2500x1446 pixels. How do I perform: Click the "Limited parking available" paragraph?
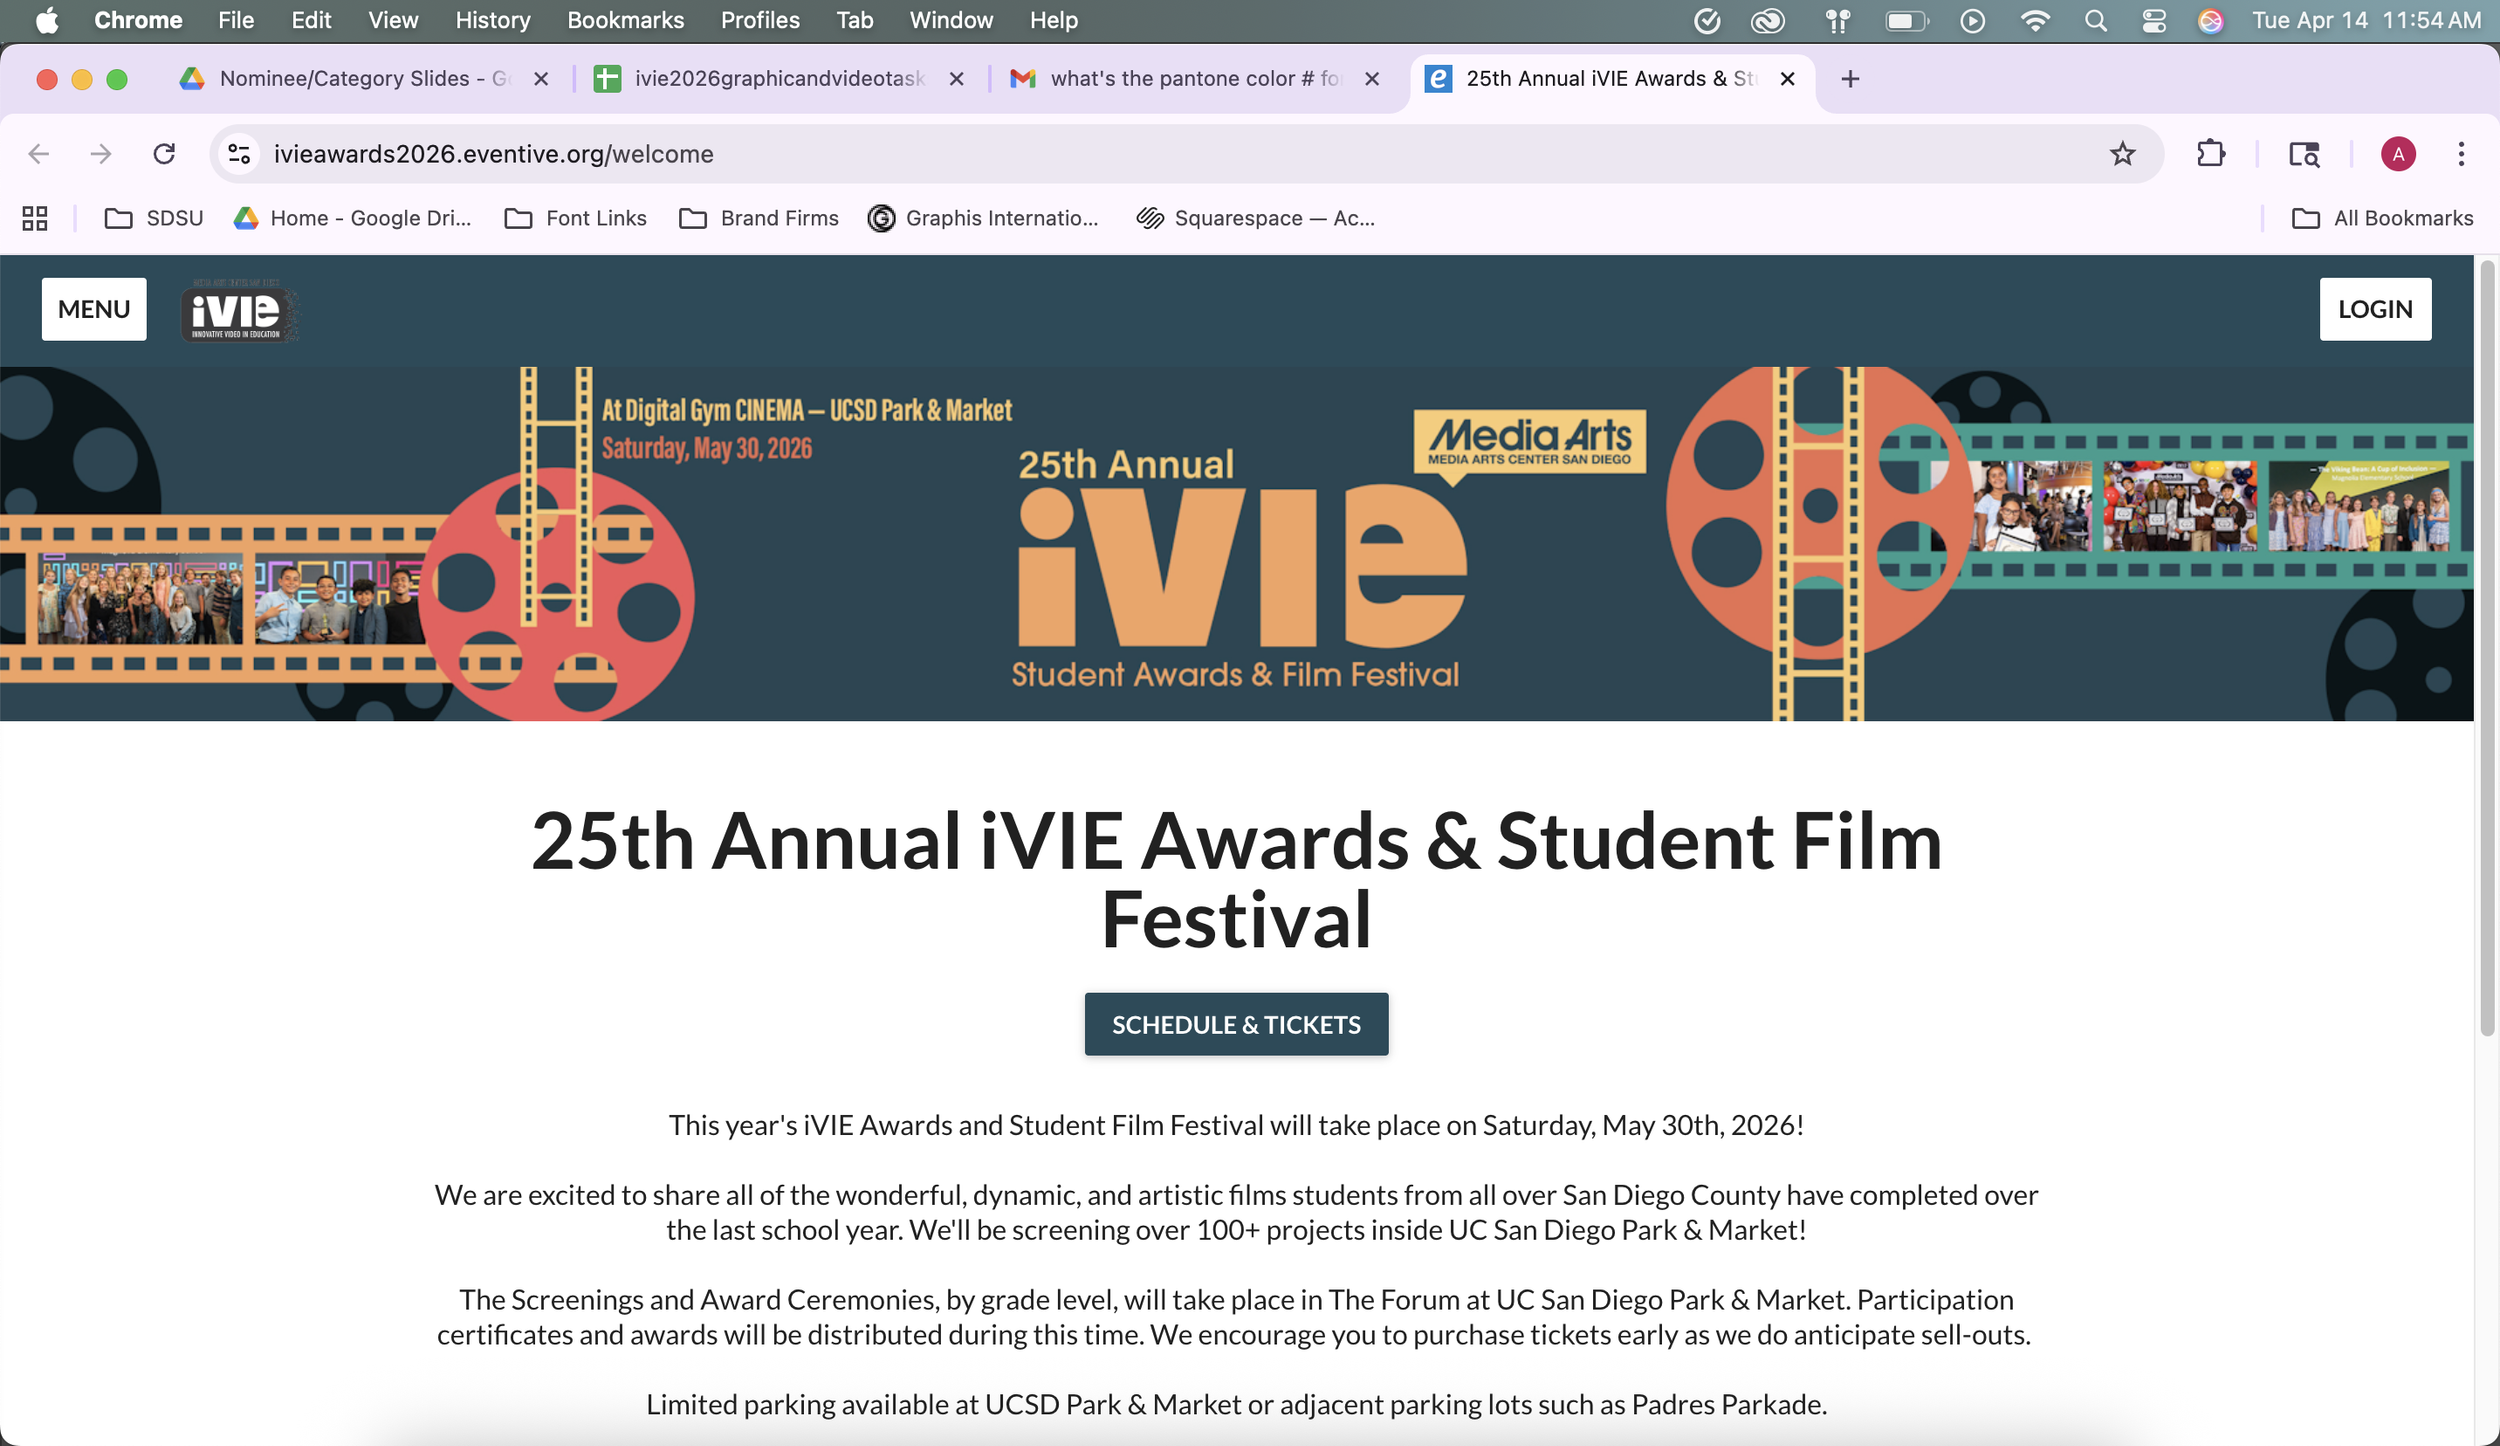[1236, 1404]
